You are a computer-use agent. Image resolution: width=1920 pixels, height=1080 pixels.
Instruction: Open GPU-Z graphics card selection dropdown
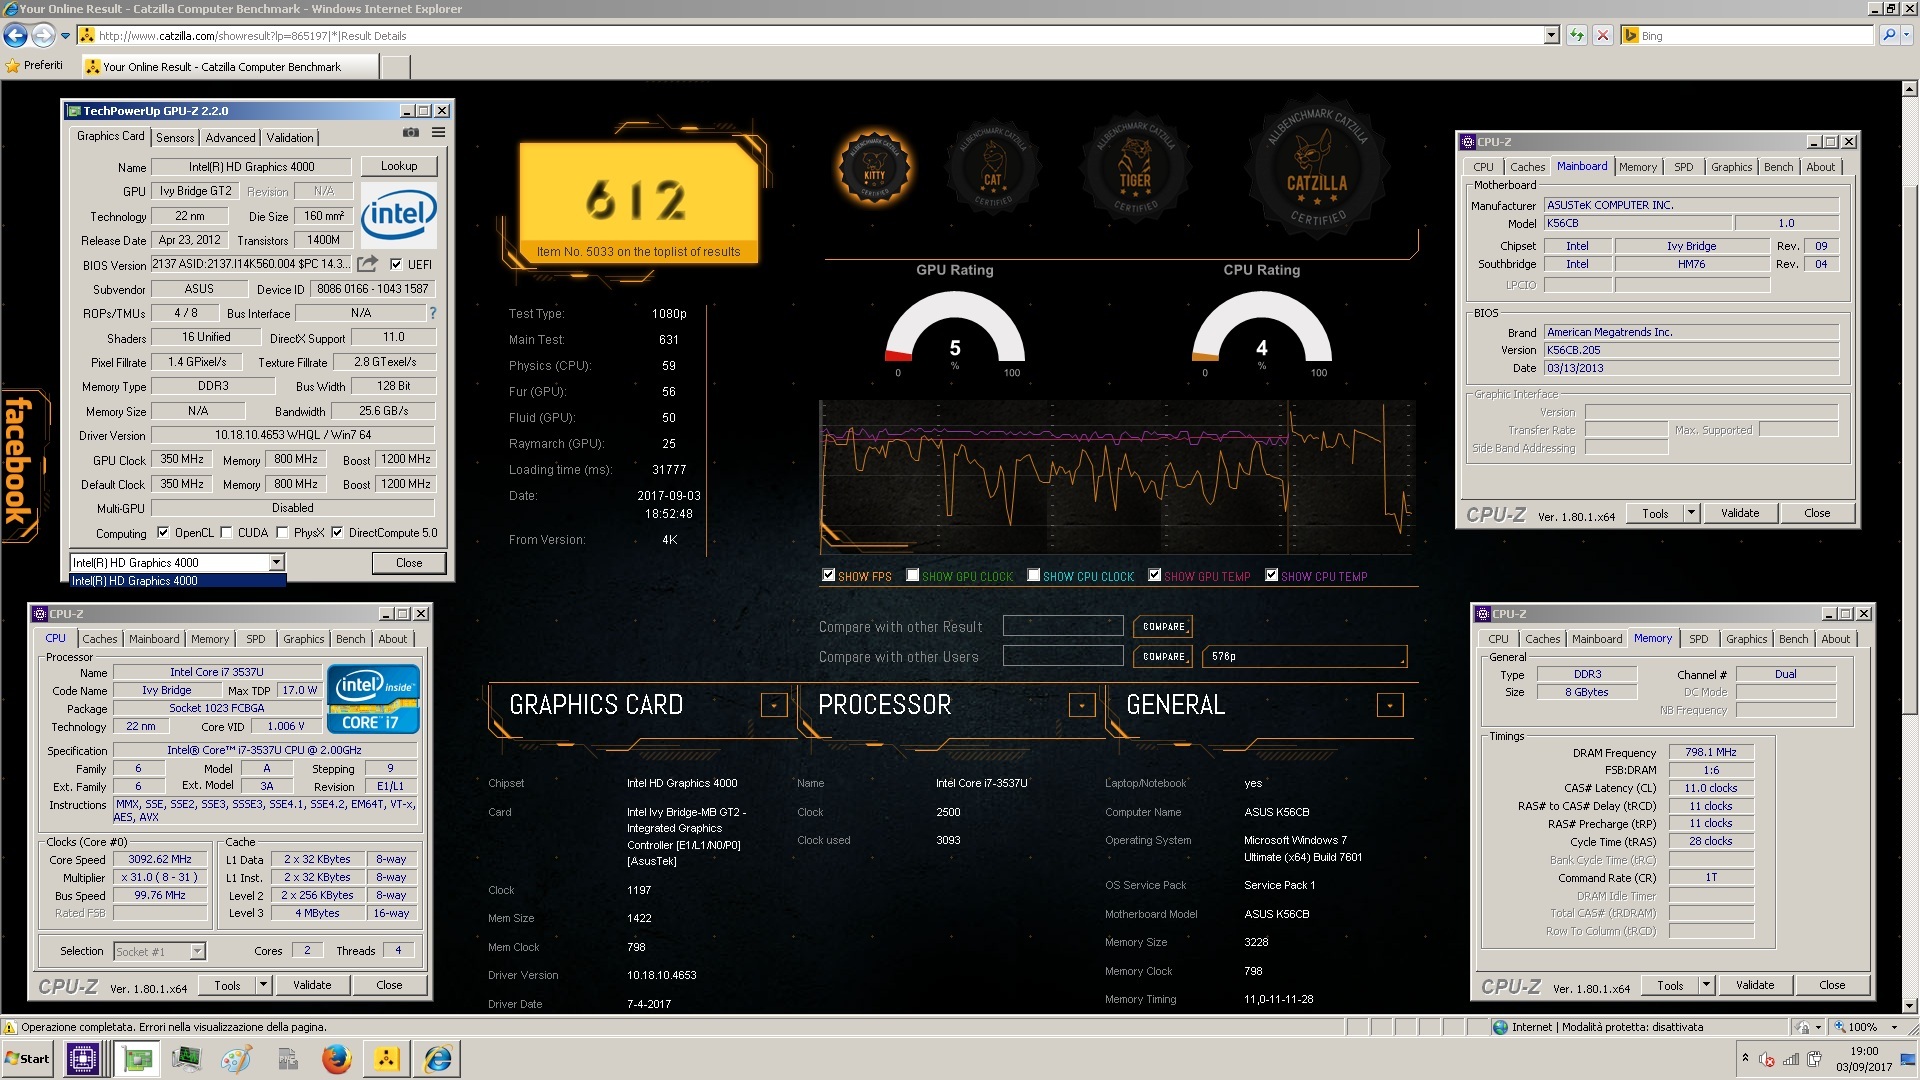[x=276, y=563]
